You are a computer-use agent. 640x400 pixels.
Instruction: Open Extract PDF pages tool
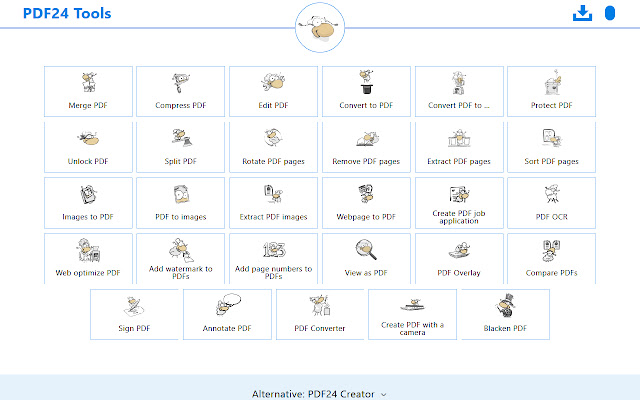tap(459, 147)
